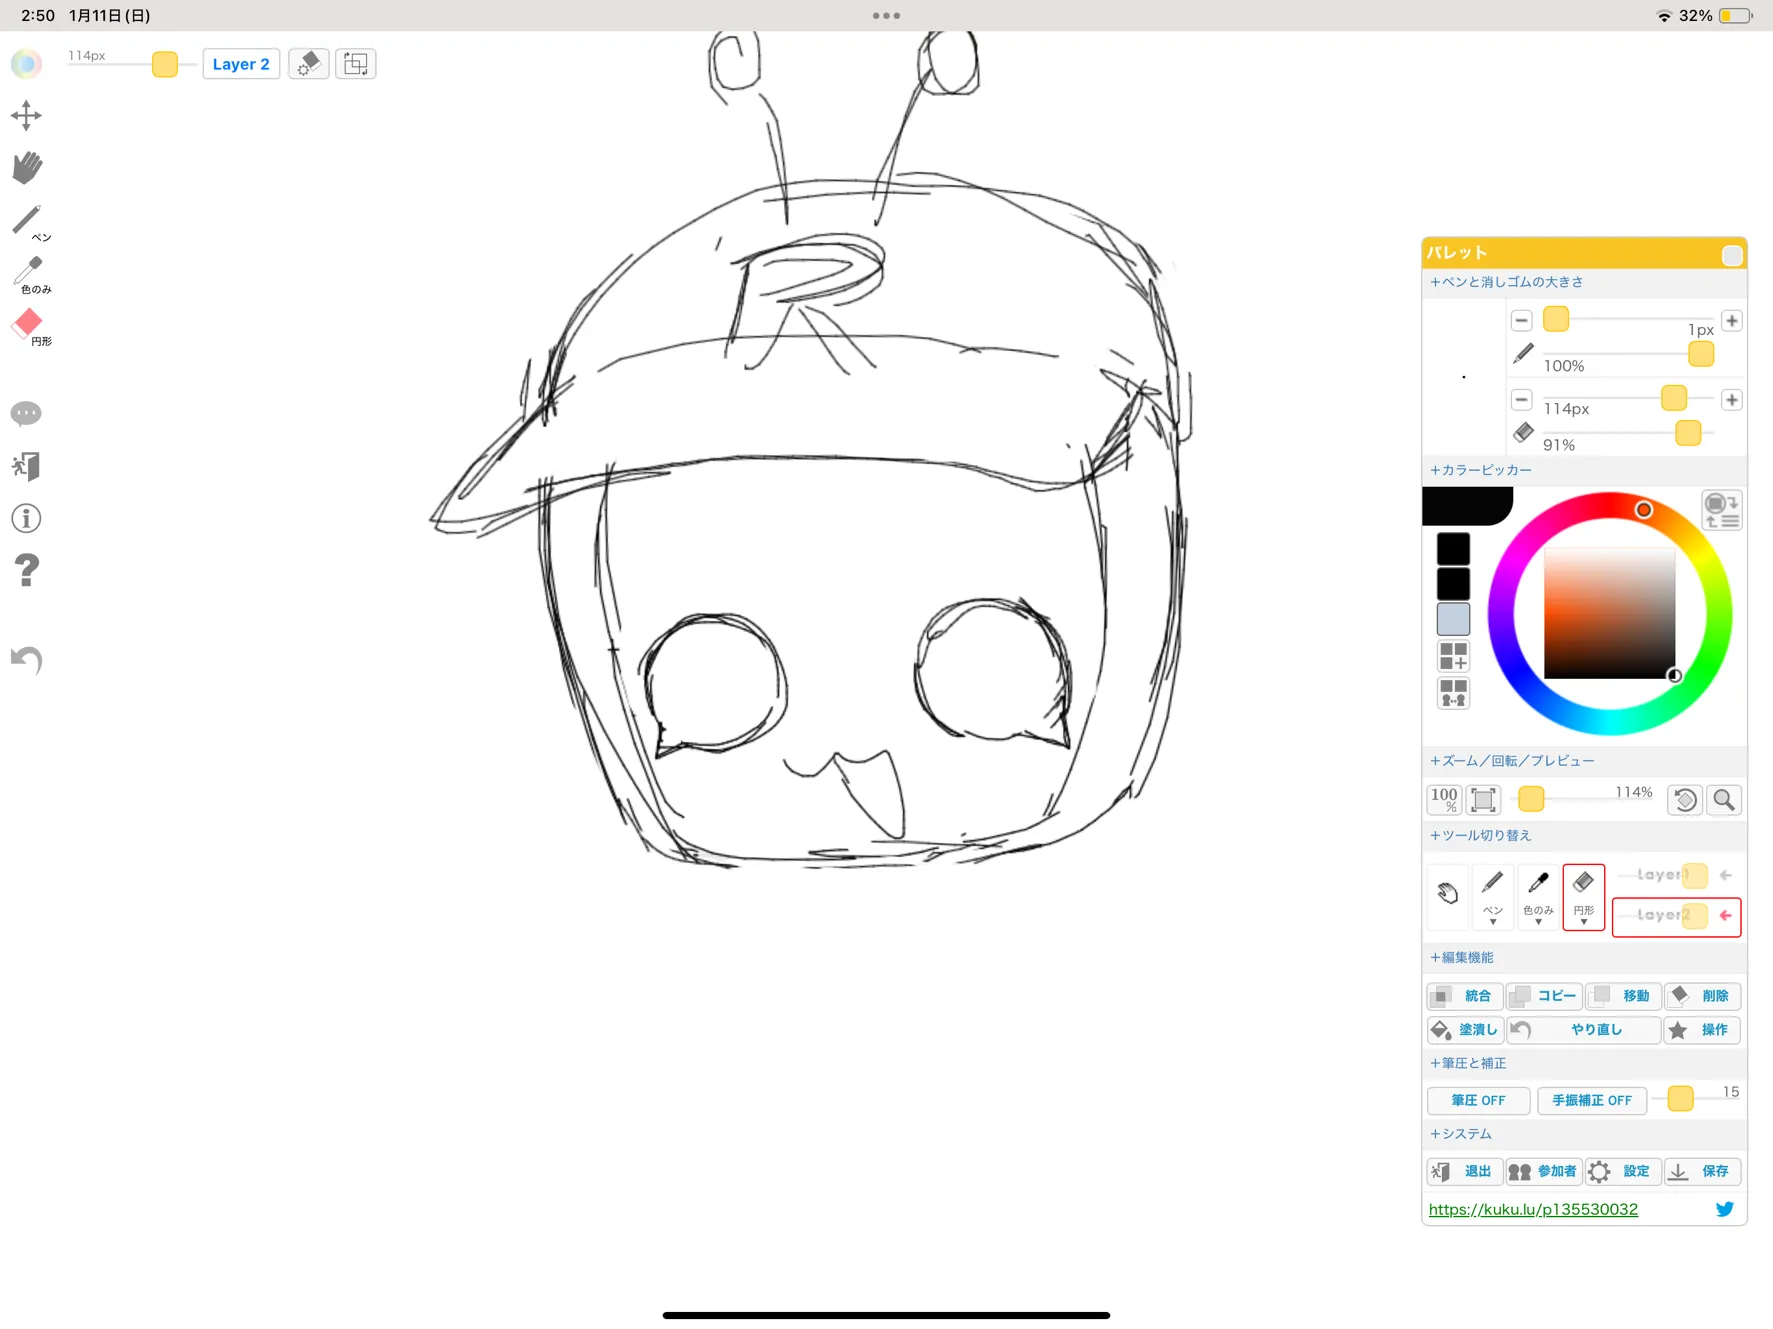
Task: Open the info circle icon
Action: click(26, 518)
